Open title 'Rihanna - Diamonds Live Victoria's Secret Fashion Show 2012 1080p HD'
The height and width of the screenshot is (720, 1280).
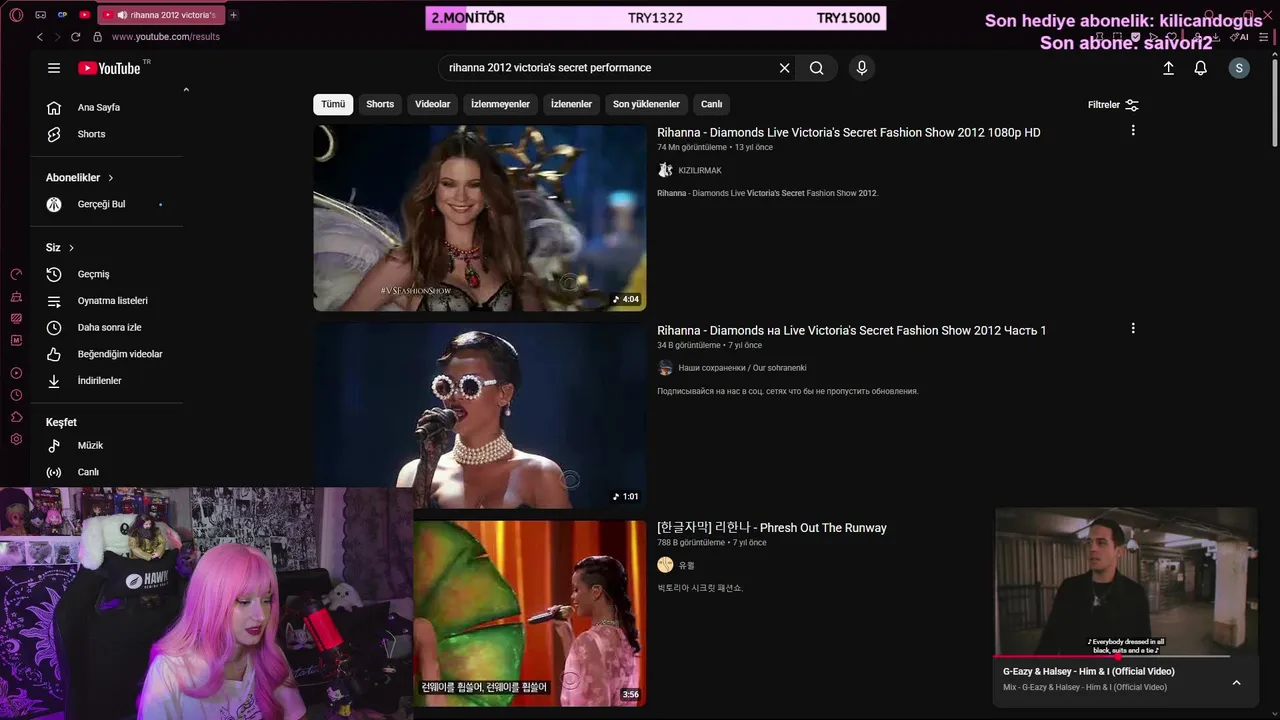pos(848,132)
